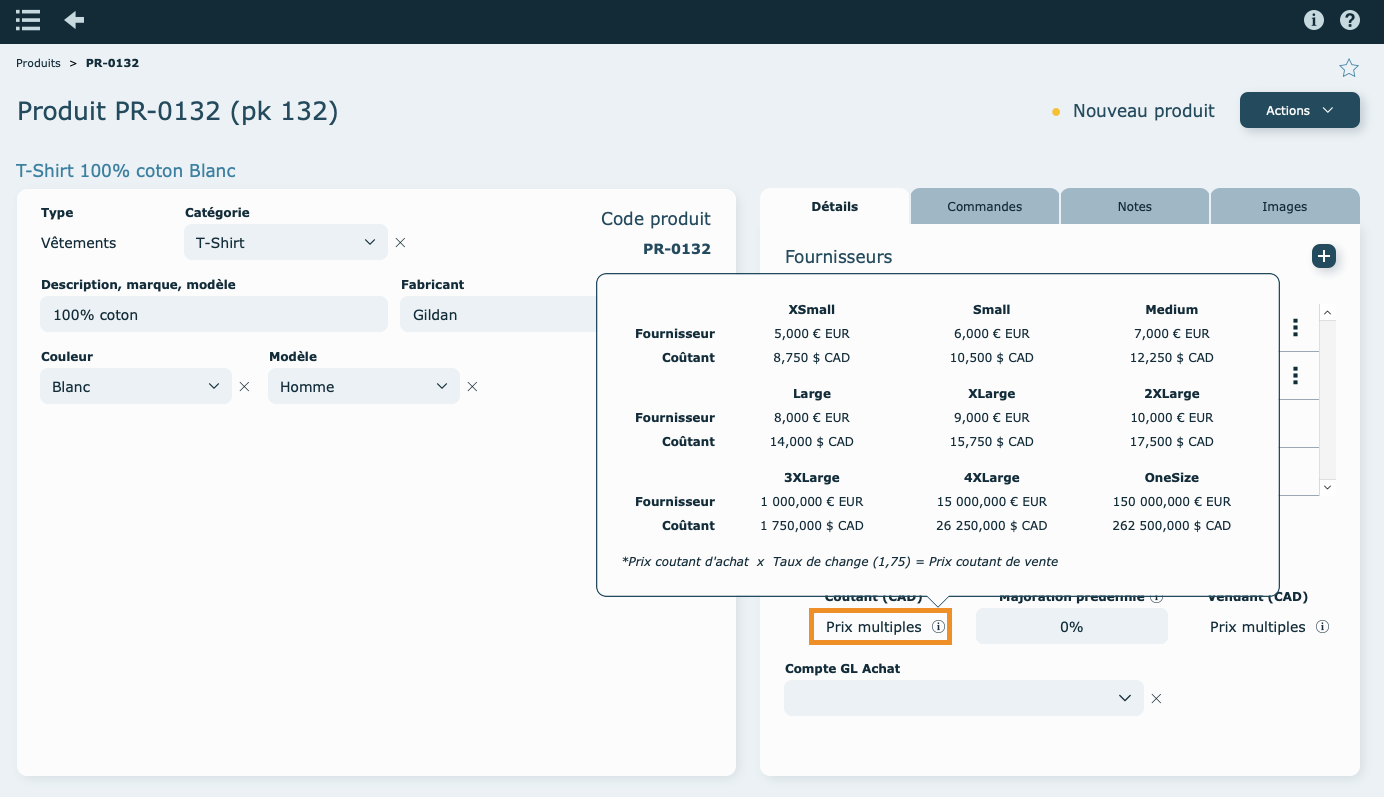Switch to the Images tab

[x=1284, y=207]
